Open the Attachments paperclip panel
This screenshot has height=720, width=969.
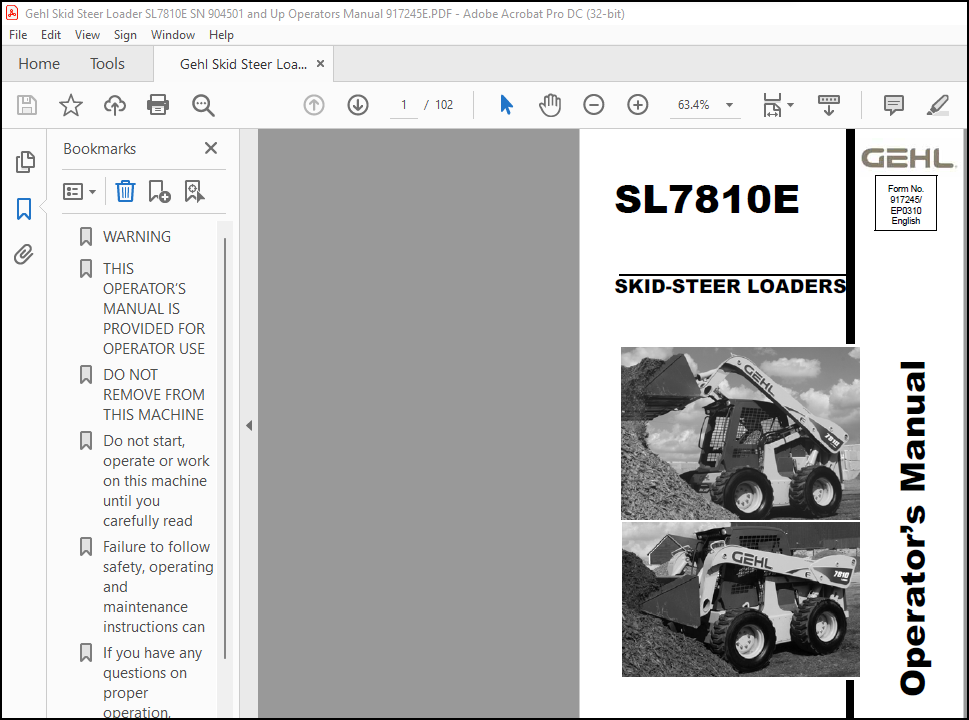(x=23, y=254)
